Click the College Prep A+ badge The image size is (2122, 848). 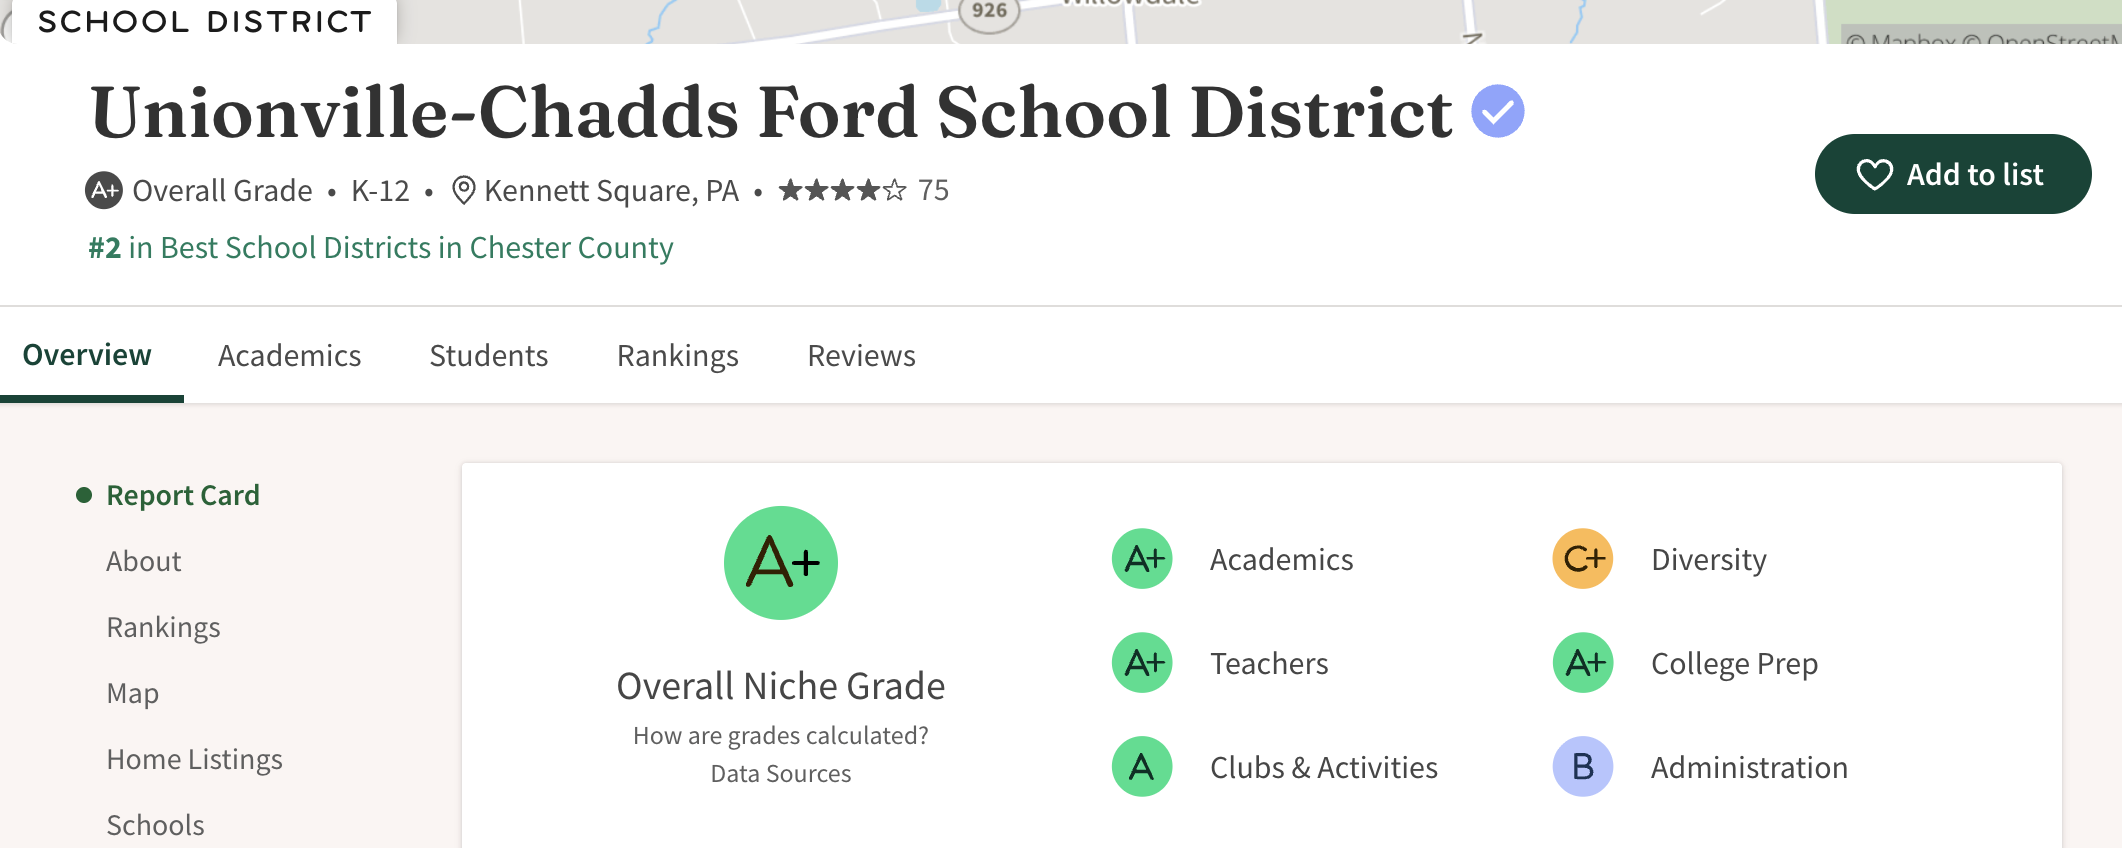pyautogui.click(x=1582, y=663)
